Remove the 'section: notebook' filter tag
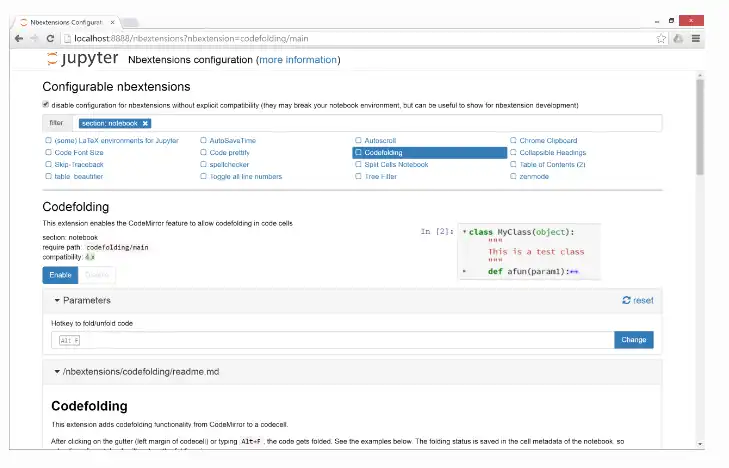The width and height of the screenshot is (729, 468). [145, 123]
